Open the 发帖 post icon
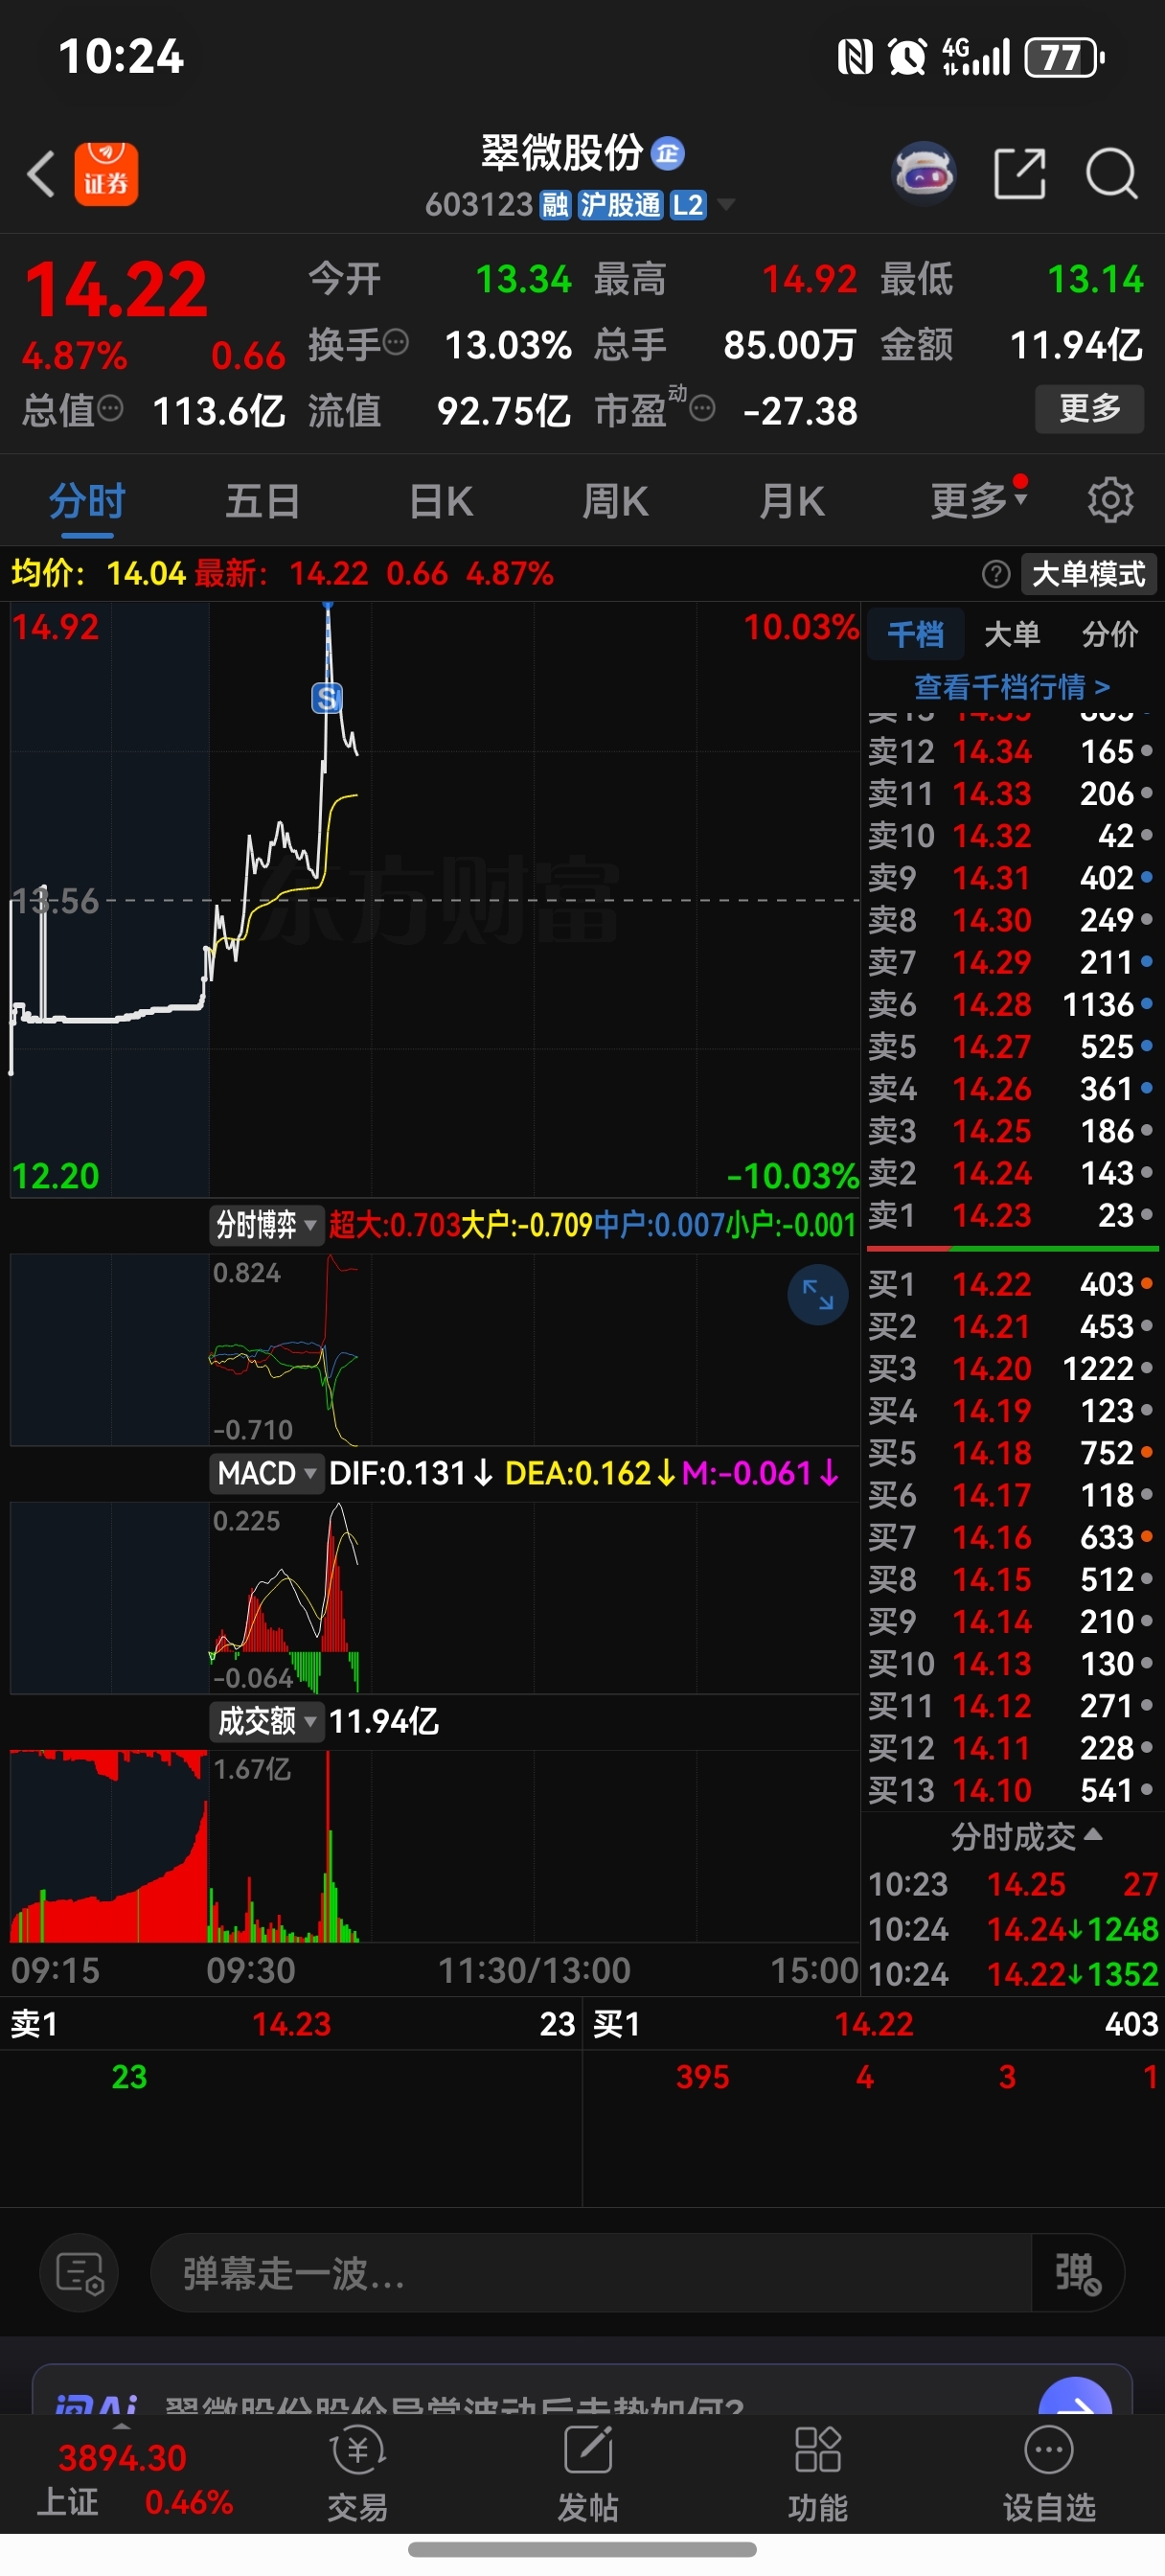The height and width of the screenshot is (2576, 1165). (587, 2473)
